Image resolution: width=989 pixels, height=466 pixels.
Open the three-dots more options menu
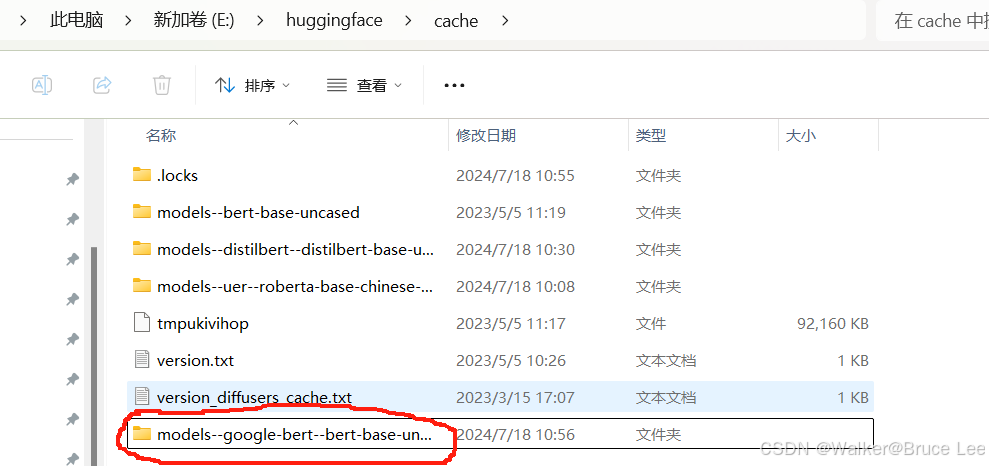[454, 85]
